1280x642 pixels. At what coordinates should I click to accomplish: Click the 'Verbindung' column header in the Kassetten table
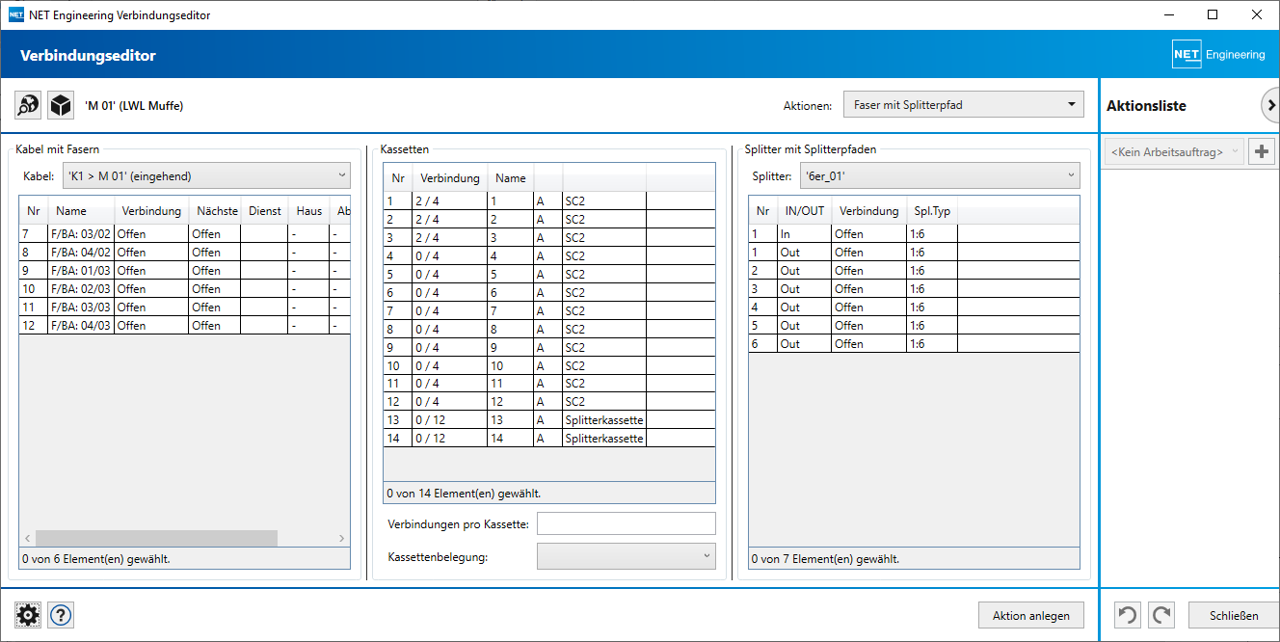pos(449,178)
